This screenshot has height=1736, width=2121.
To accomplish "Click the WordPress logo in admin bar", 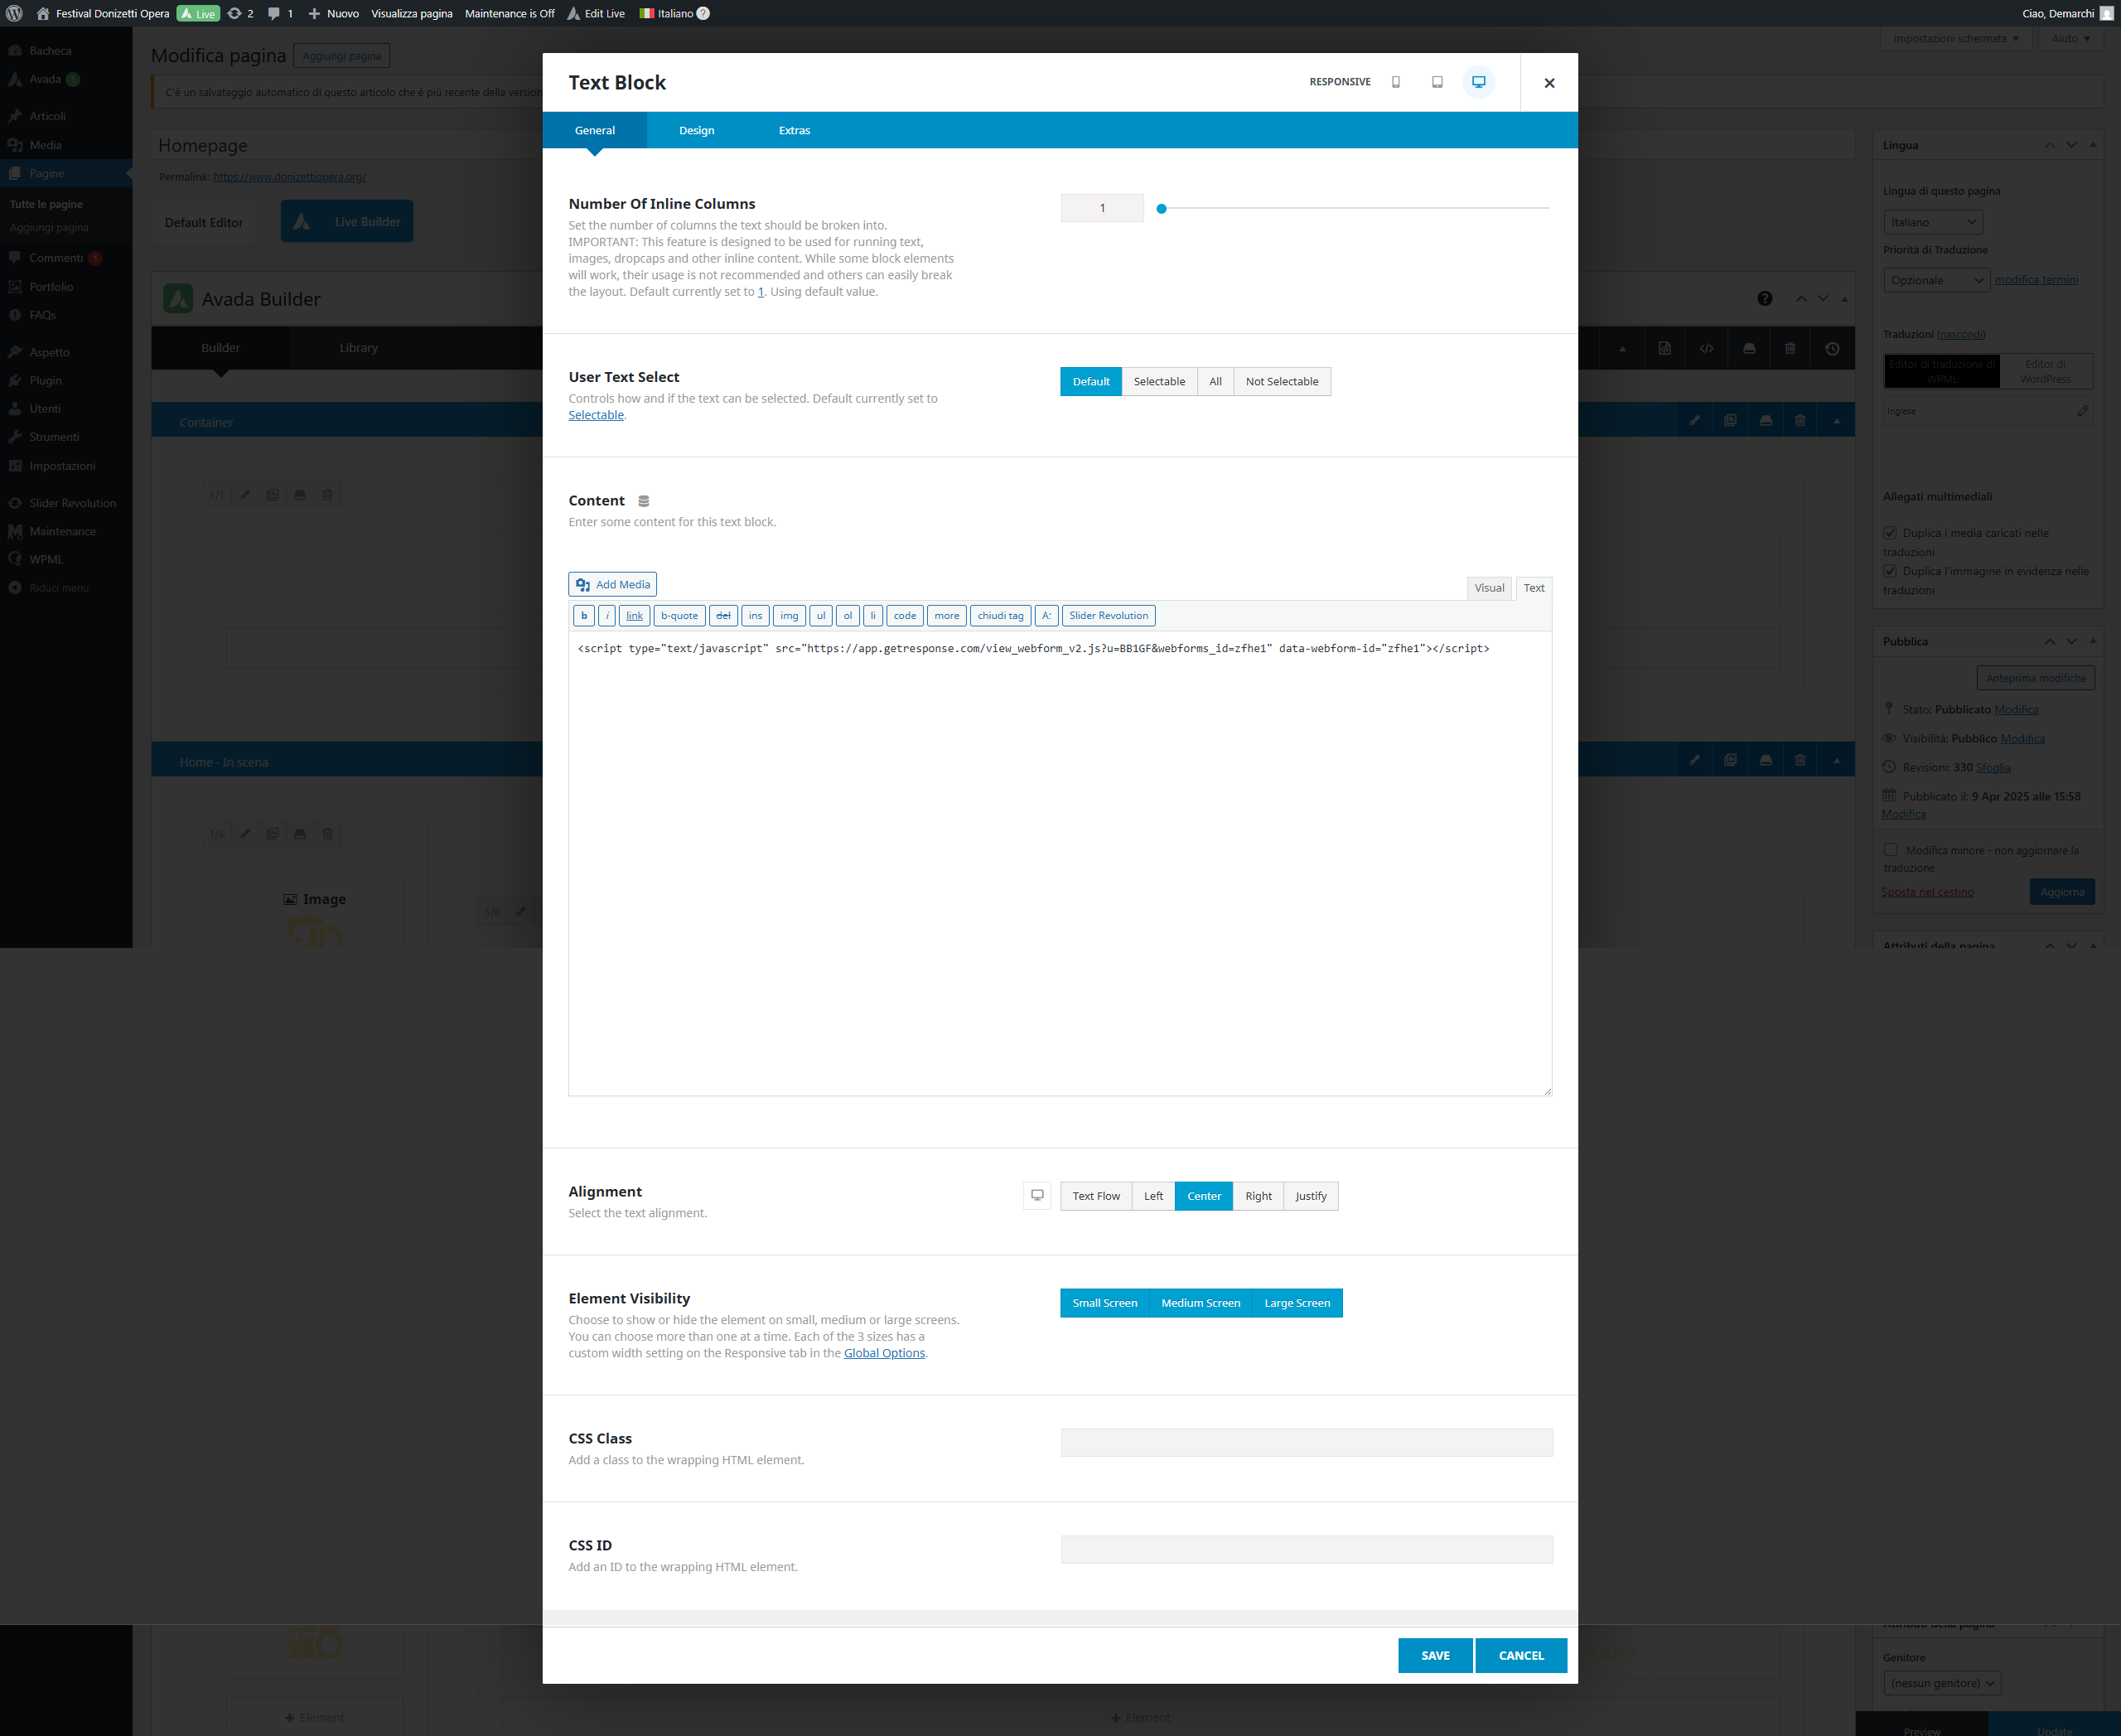I will (x=14, y=13).
